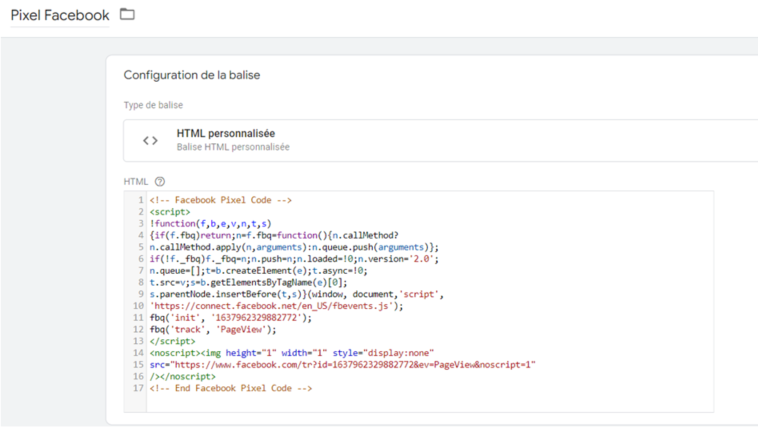The width and height of the screenshot is (758, 427).
Task: Click the !function(f,b,e,v,n,t,s) line
Action: point(211,223)
